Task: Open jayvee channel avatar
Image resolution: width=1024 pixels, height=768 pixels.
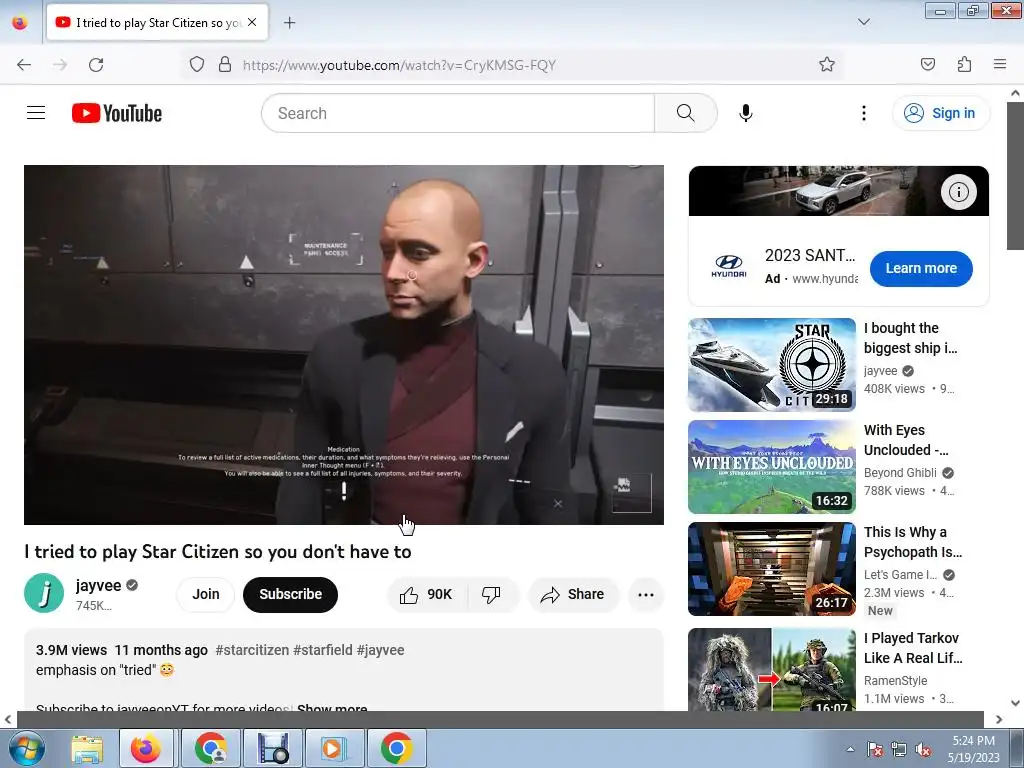Action: tap(44, 593)
